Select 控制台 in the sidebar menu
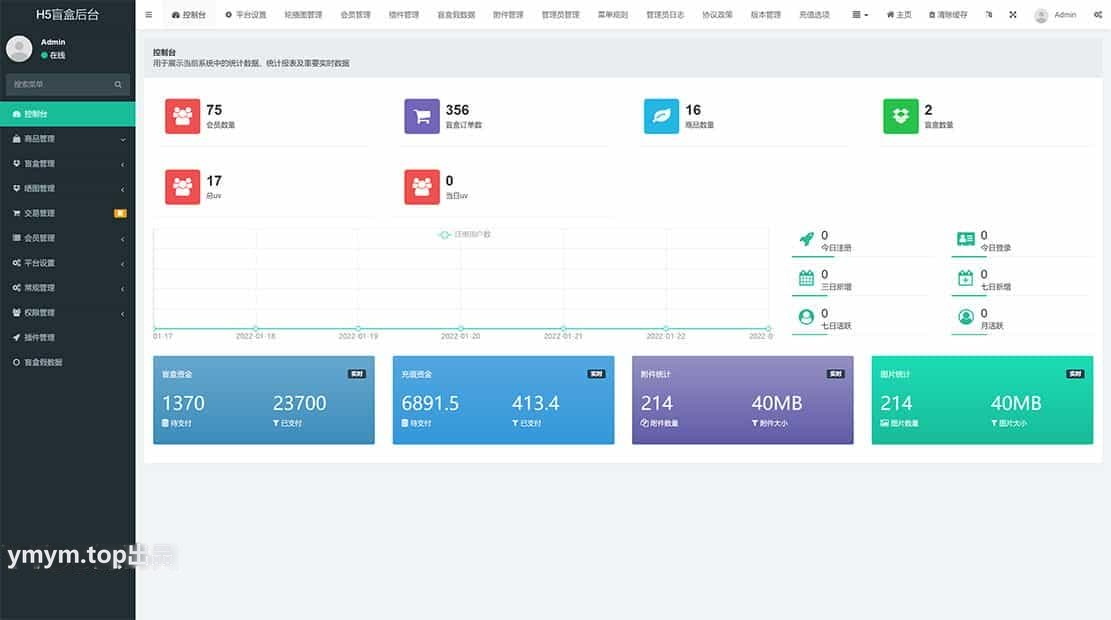The image size is (1111, 620). point(68,114)
